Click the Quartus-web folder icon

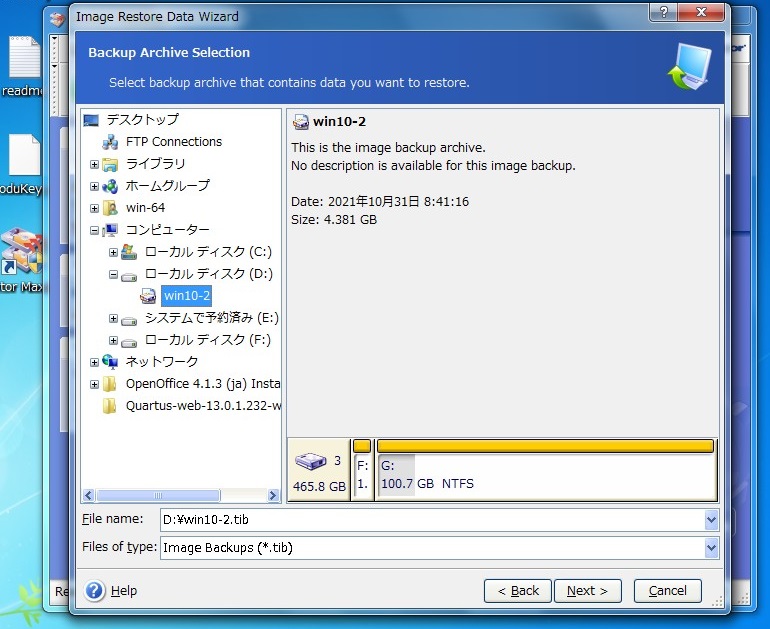tap(110, 406)
